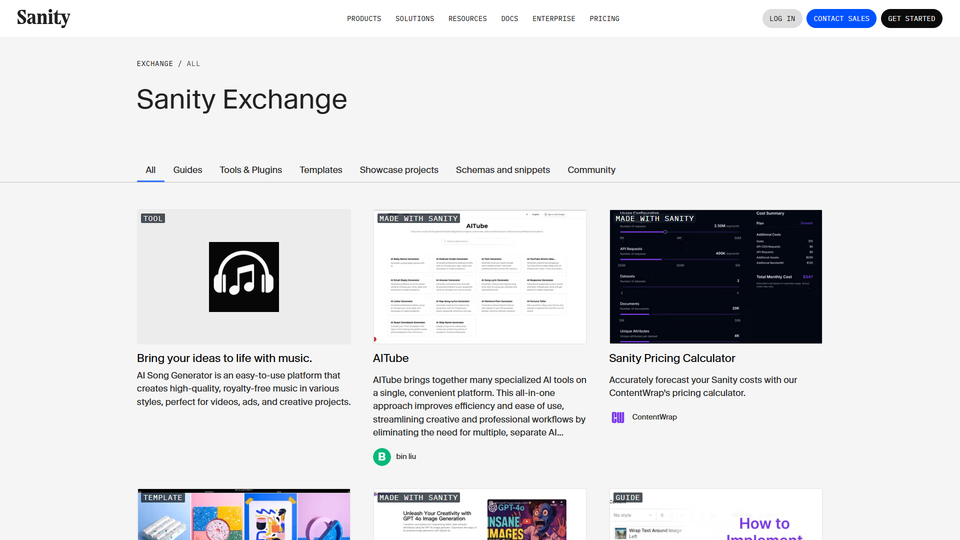Open the Solutions menu
The width and height of the screenshot is (960, 540).
click(x=414, y=19)
